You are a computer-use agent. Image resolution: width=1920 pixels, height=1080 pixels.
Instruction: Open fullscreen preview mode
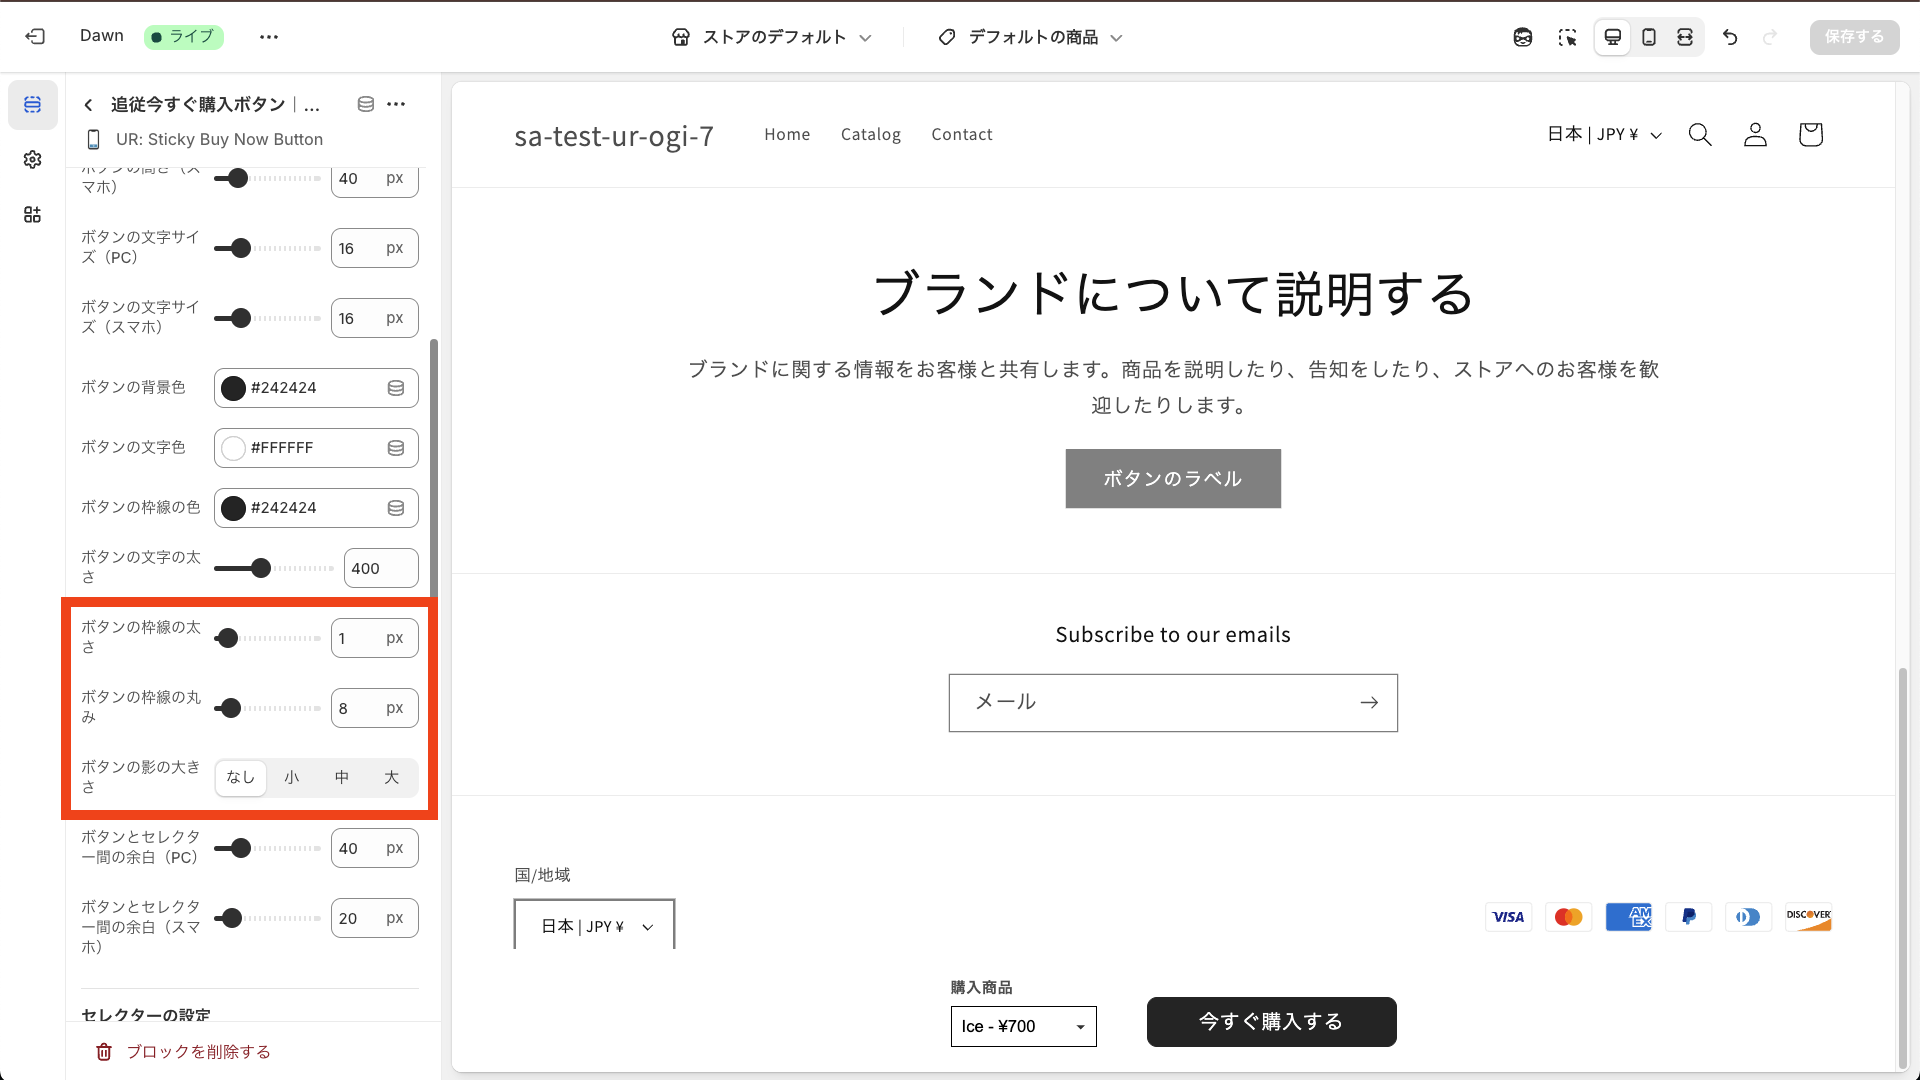[x=1686, y=37]
